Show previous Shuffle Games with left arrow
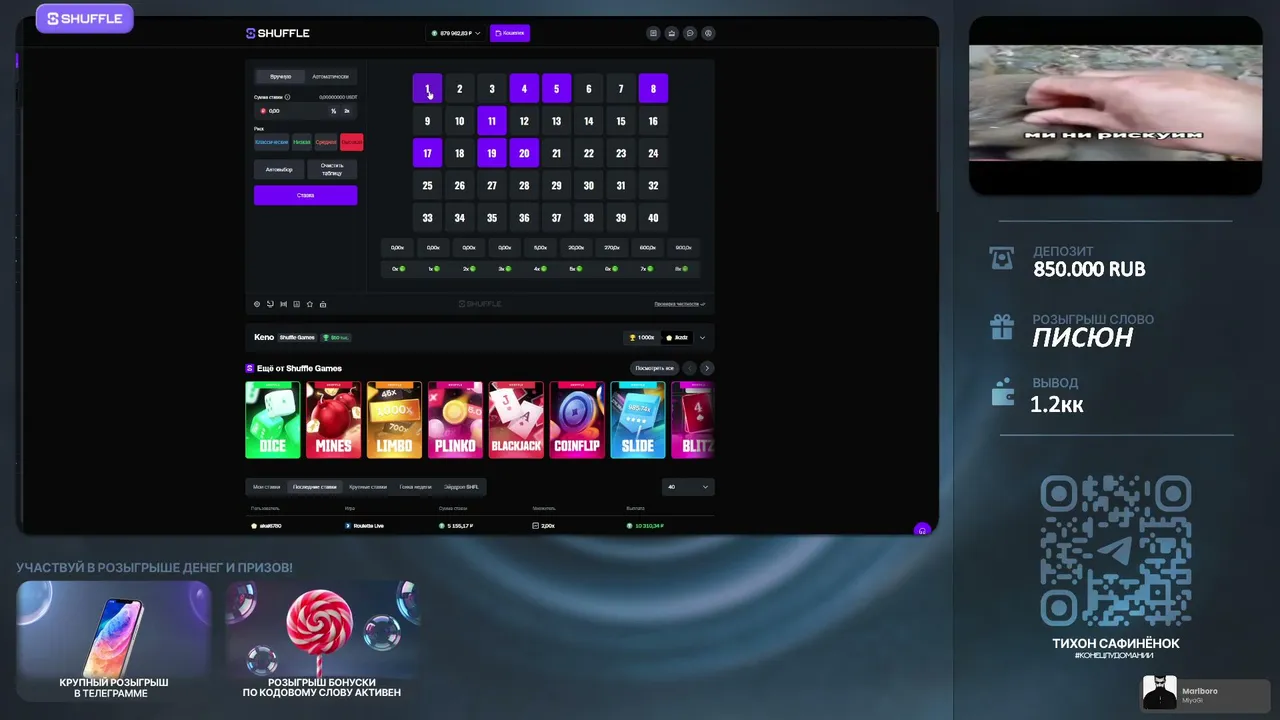1280x720 pixels. (690, 368)
